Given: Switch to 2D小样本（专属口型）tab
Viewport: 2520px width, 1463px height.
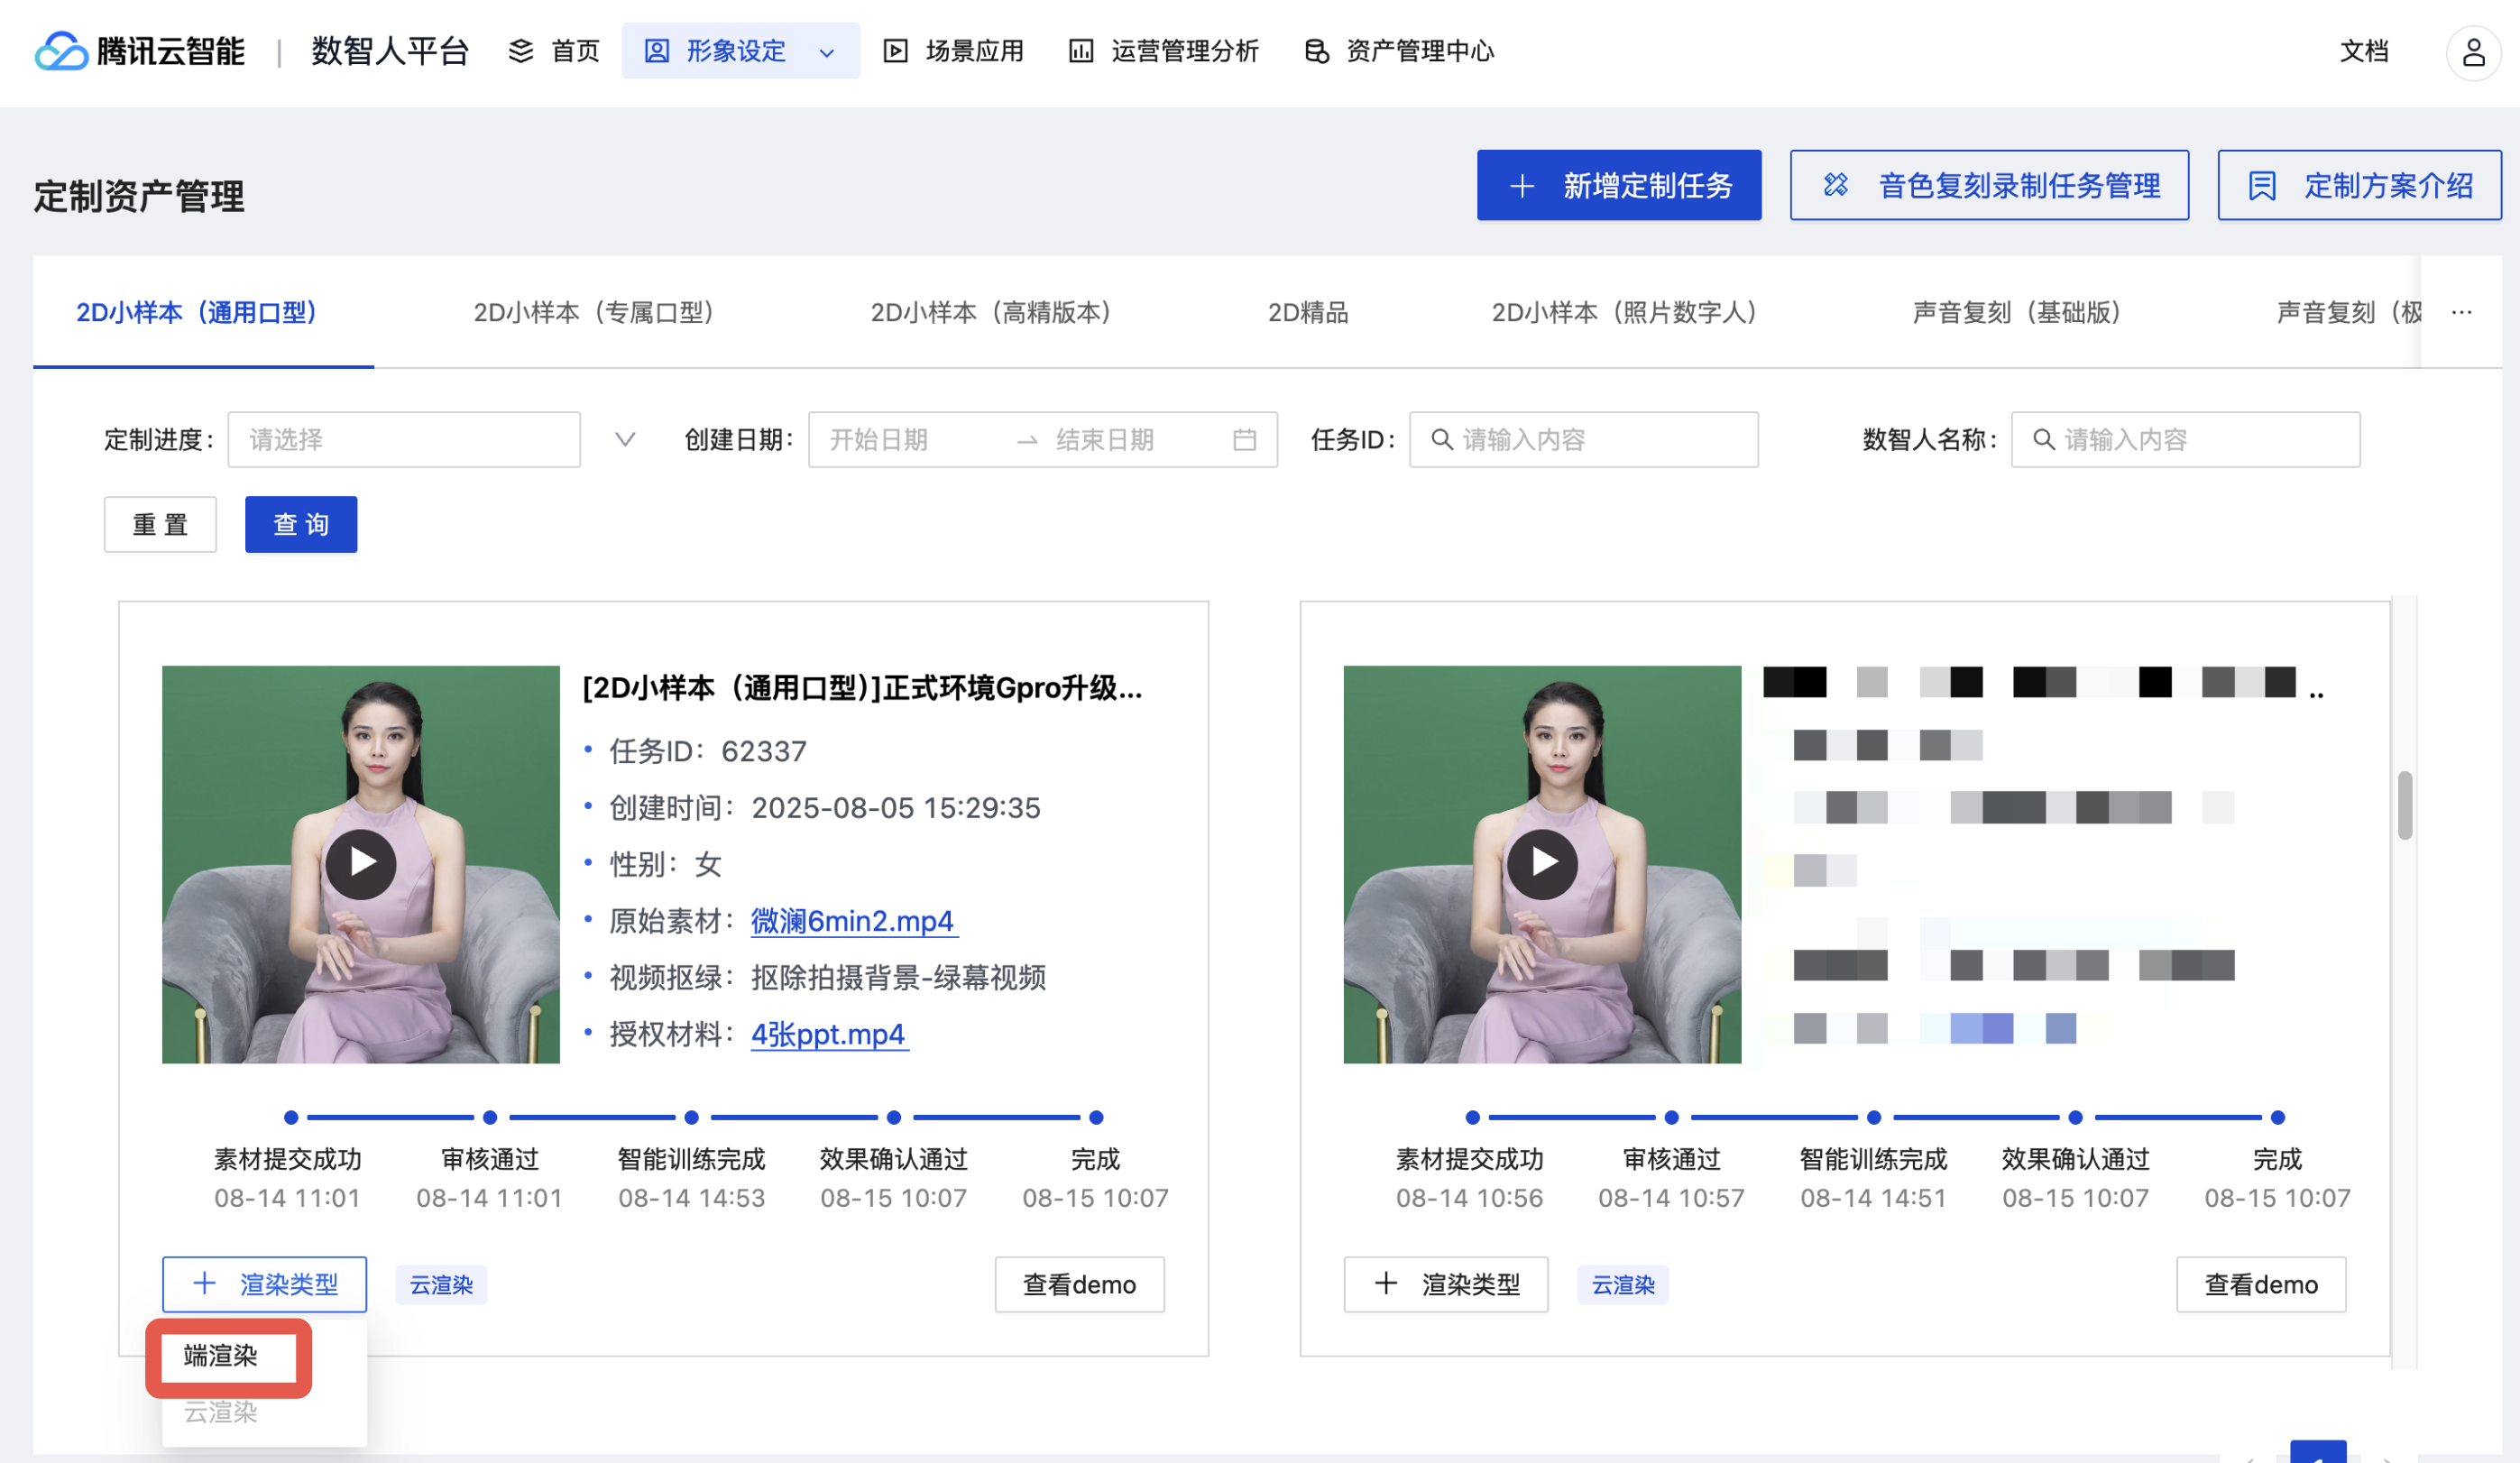Looking at the screenshot, I should coord(594,313).
